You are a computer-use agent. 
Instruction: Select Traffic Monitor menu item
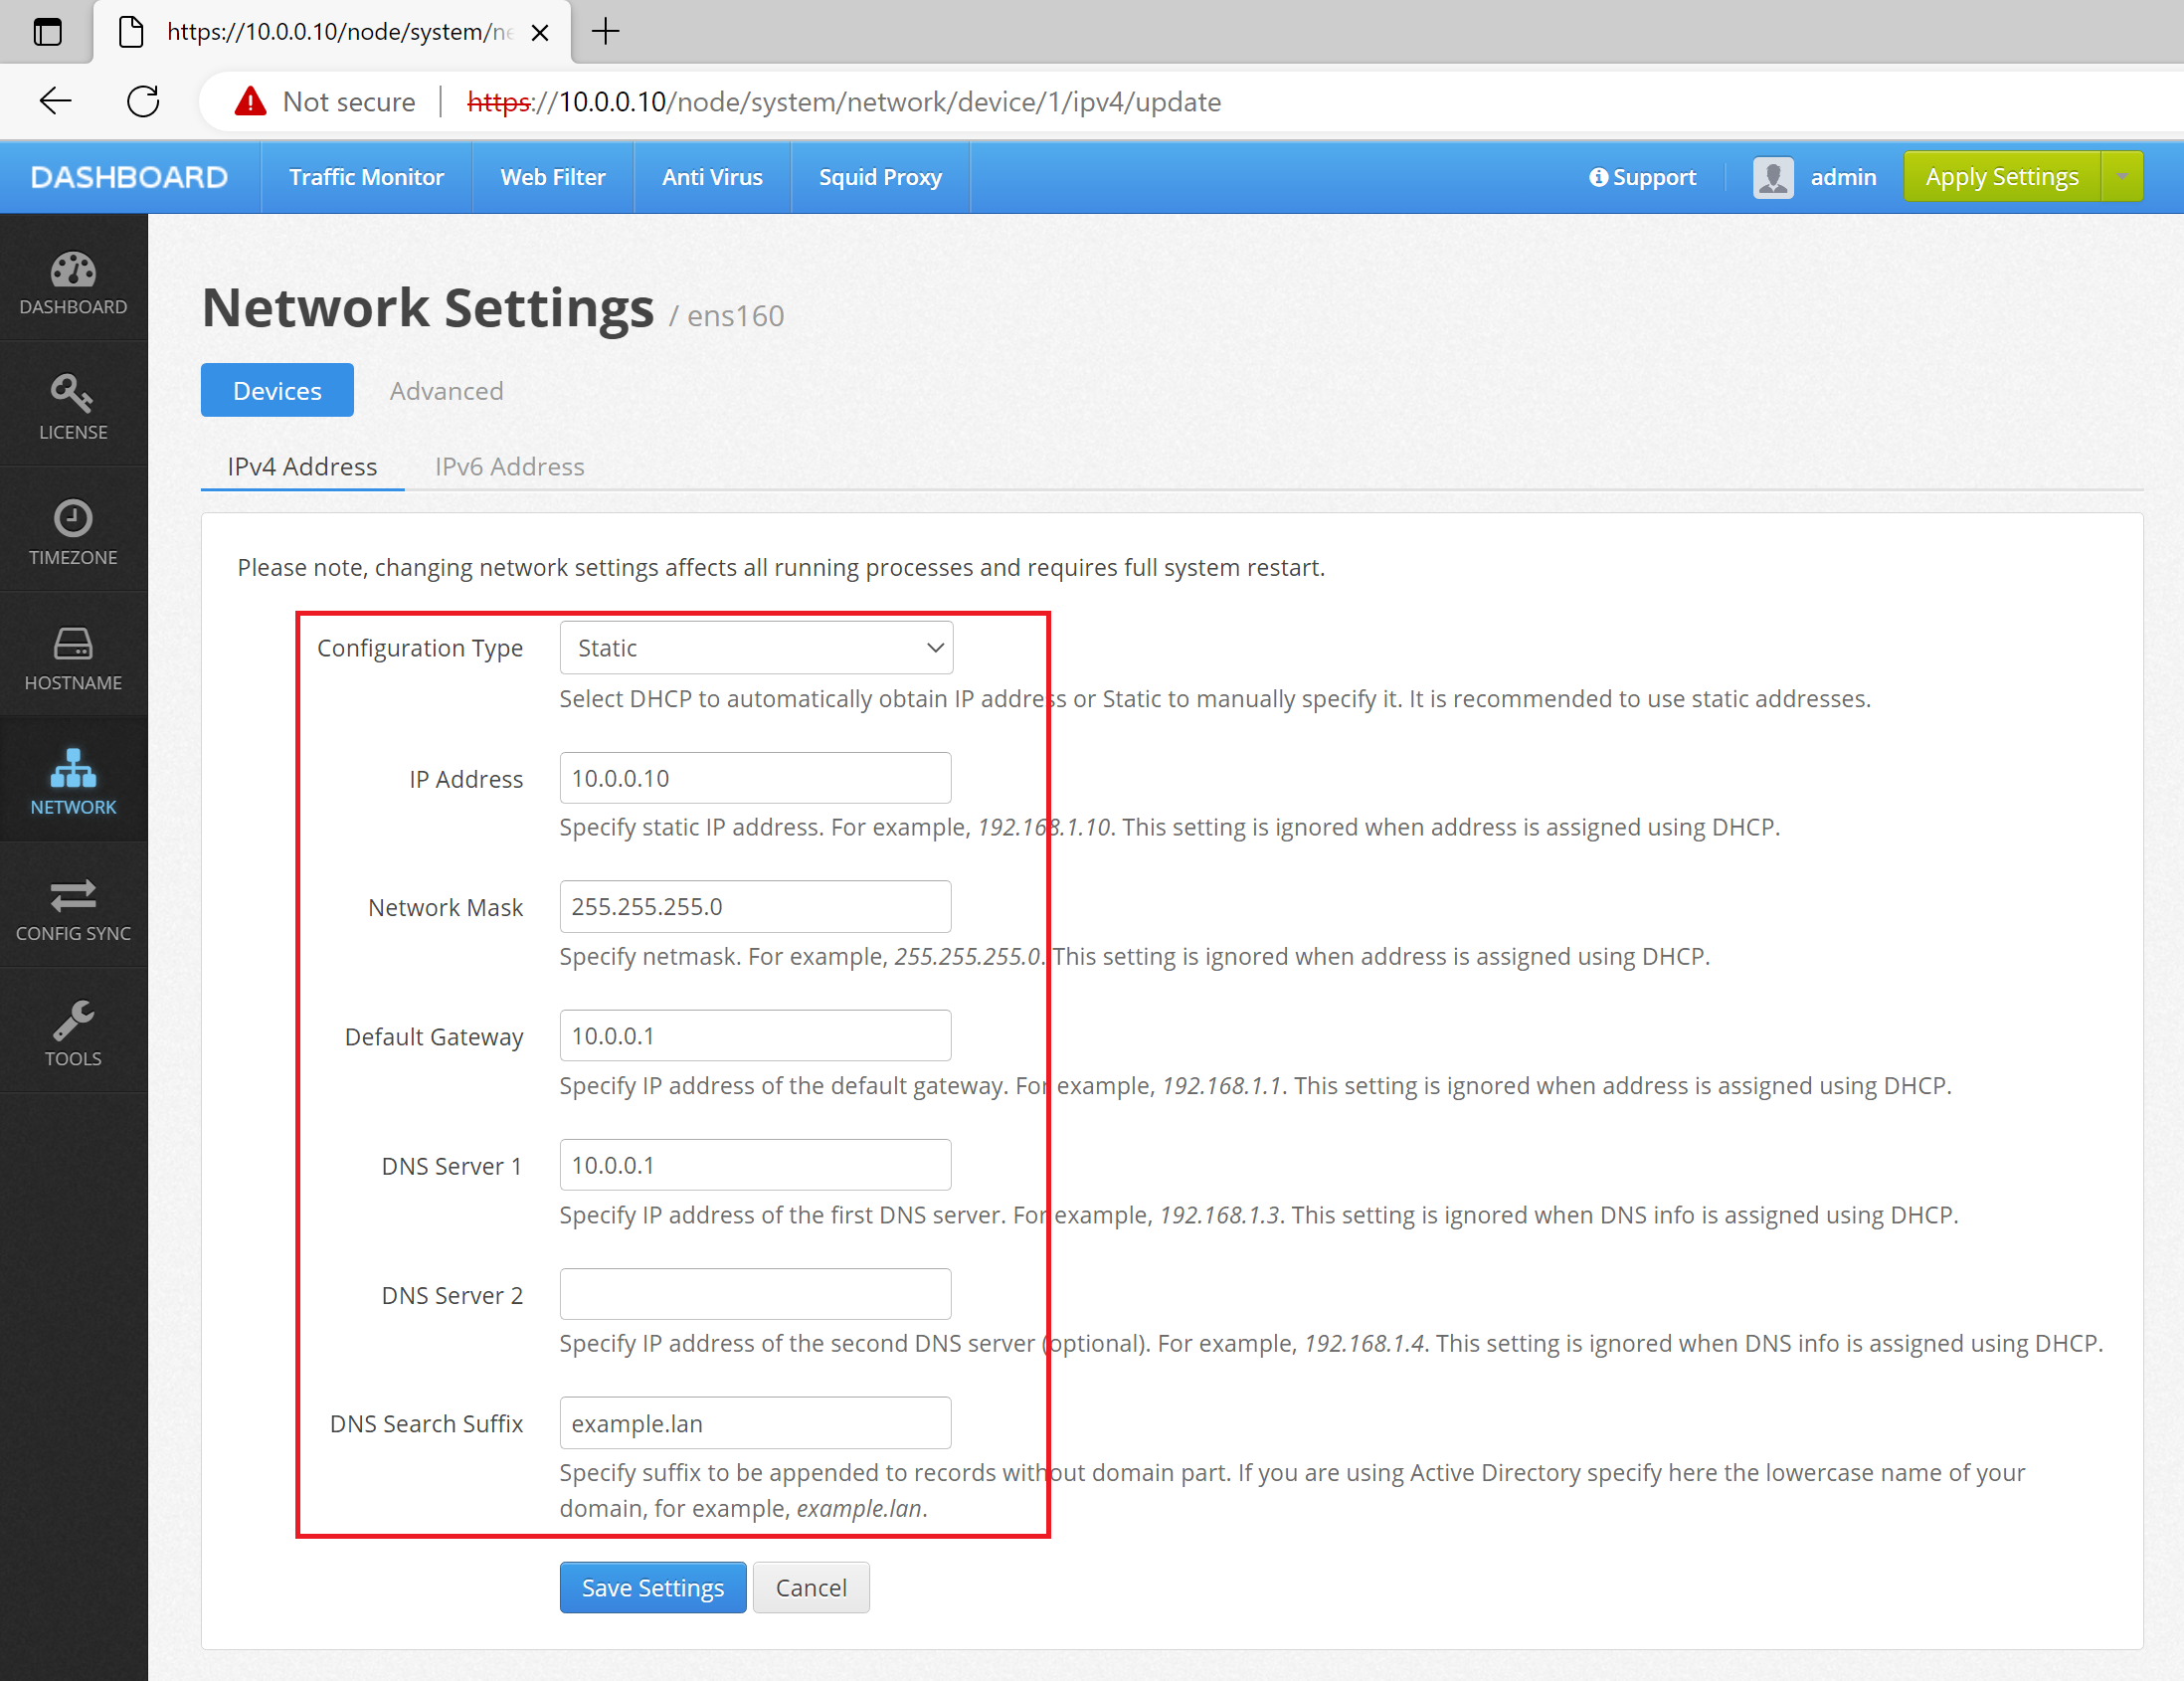pyautogui.click(x=367, y=177)
